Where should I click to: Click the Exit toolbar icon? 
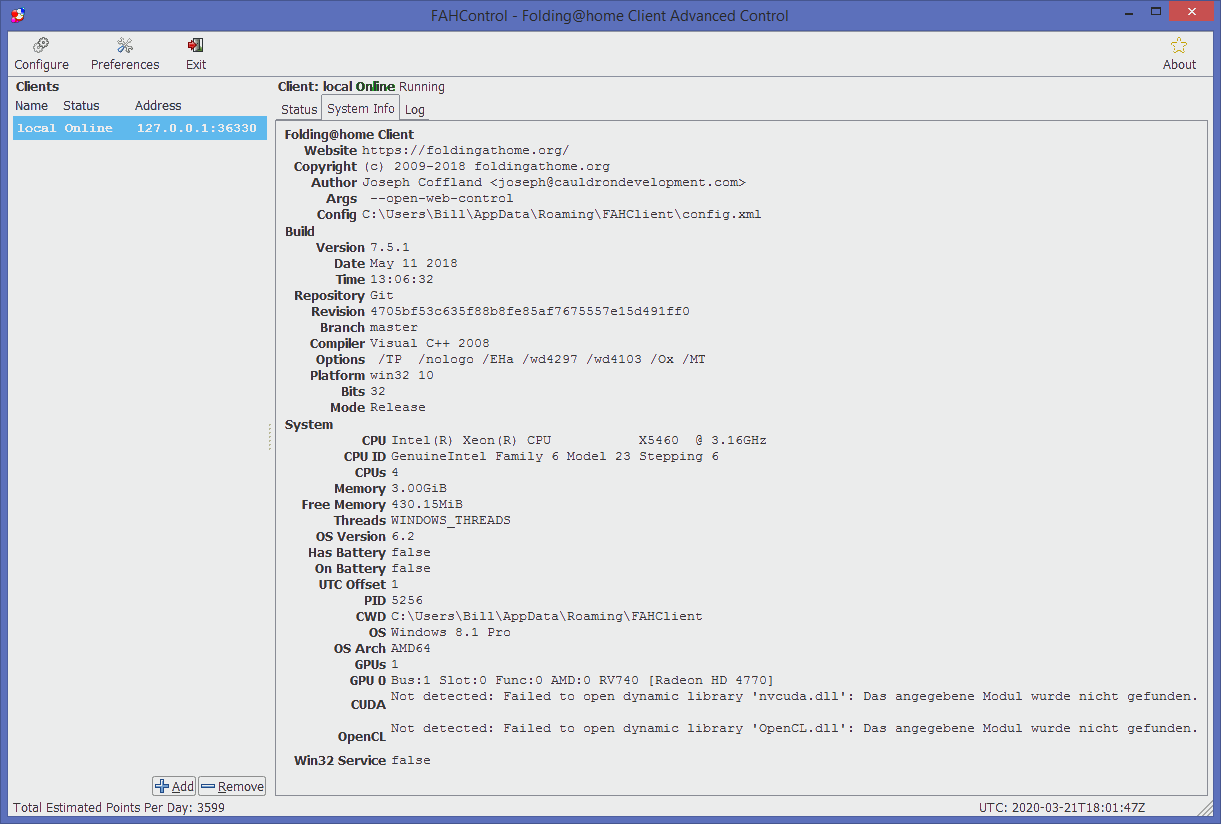click(x=196, y=54)
